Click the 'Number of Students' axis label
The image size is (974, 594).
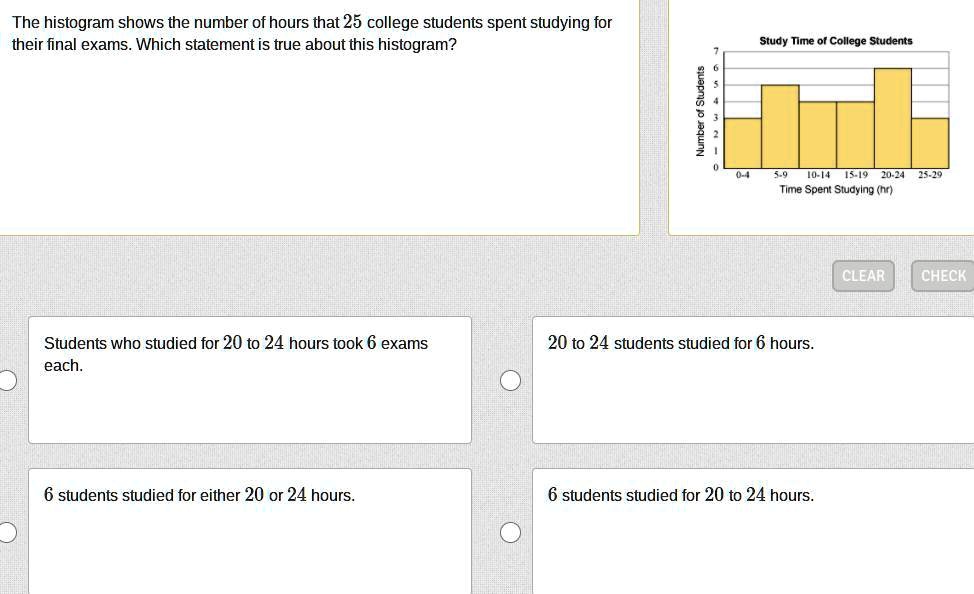[x=701, y=110]
